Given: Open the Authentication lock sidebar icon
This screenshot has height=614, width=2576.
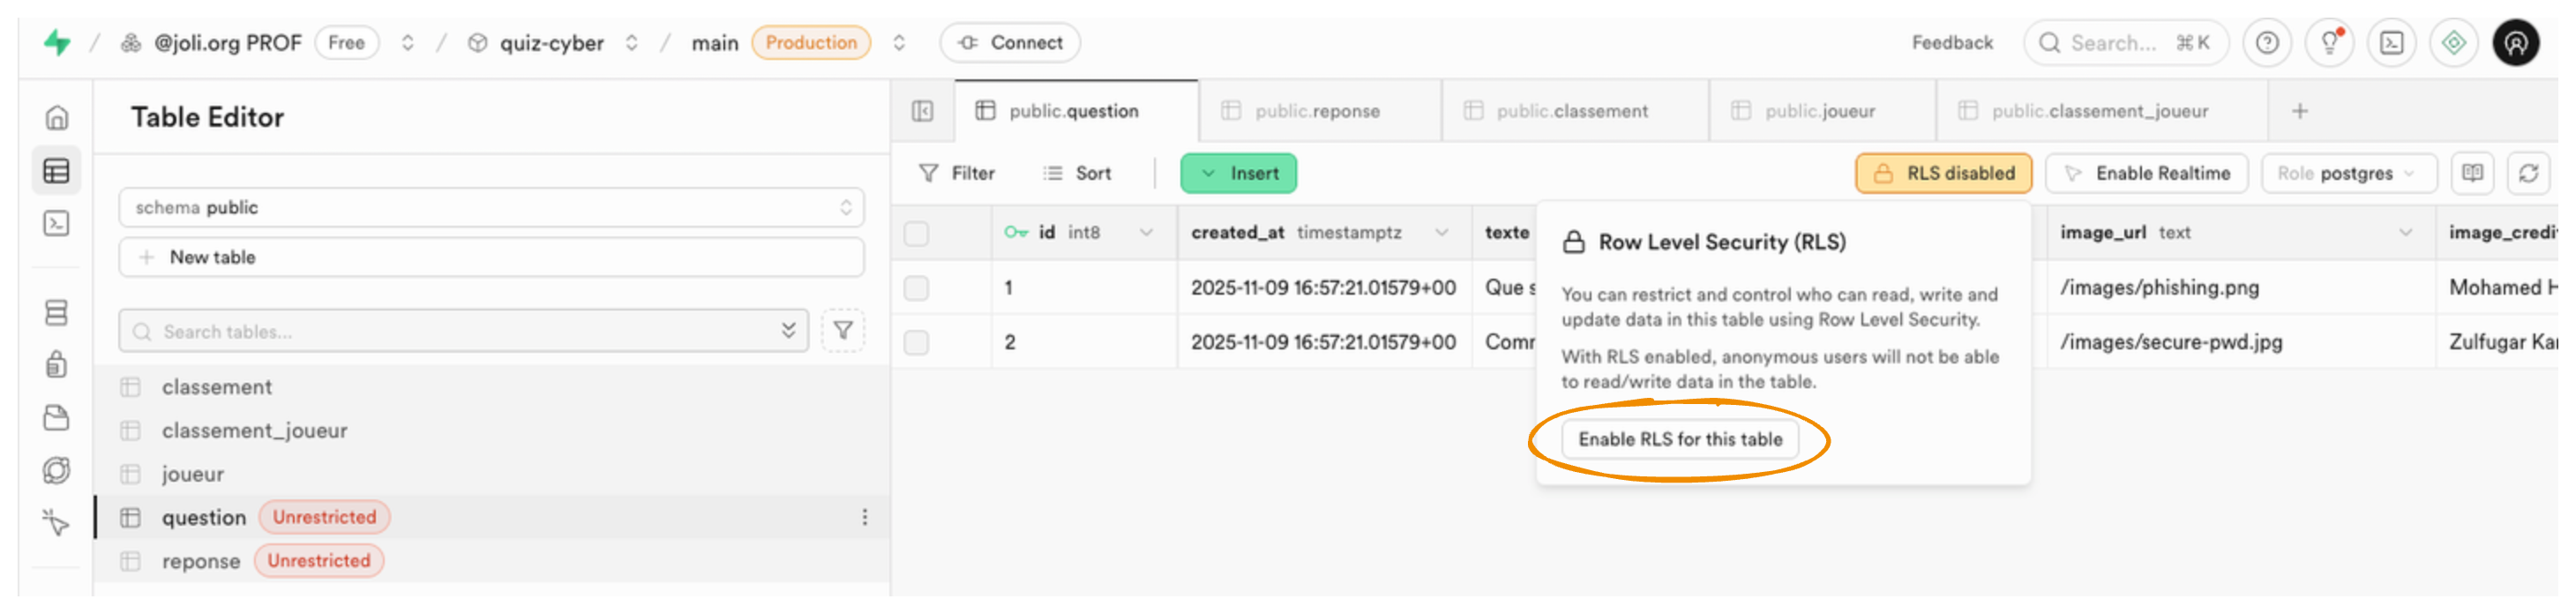Looking at the screenshot, I should point(57,364).
